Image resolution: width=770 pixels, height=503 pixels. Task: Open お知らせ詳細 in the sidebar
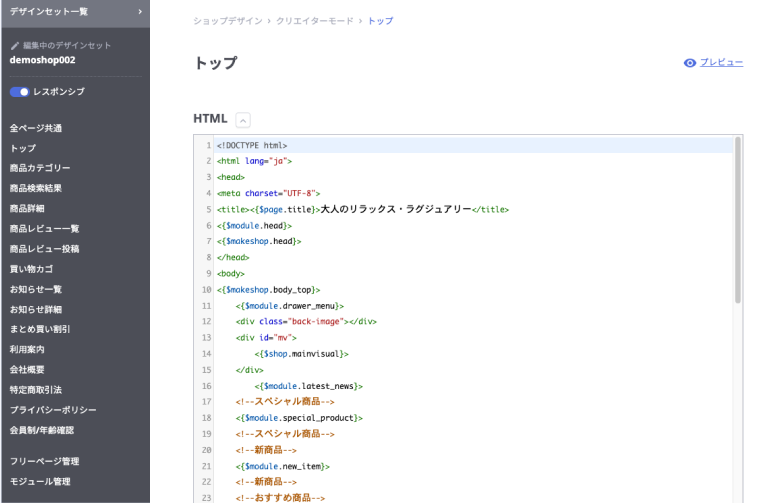coord(36,309)
